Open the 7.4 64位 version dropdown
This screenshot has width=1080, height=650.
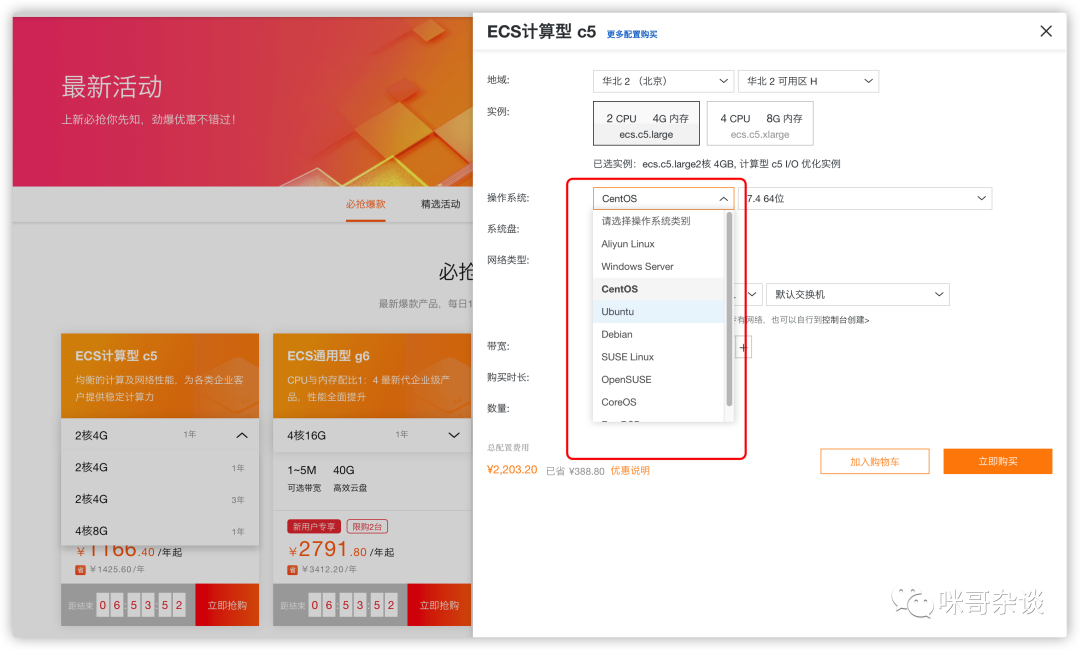(x=865, y=198)
